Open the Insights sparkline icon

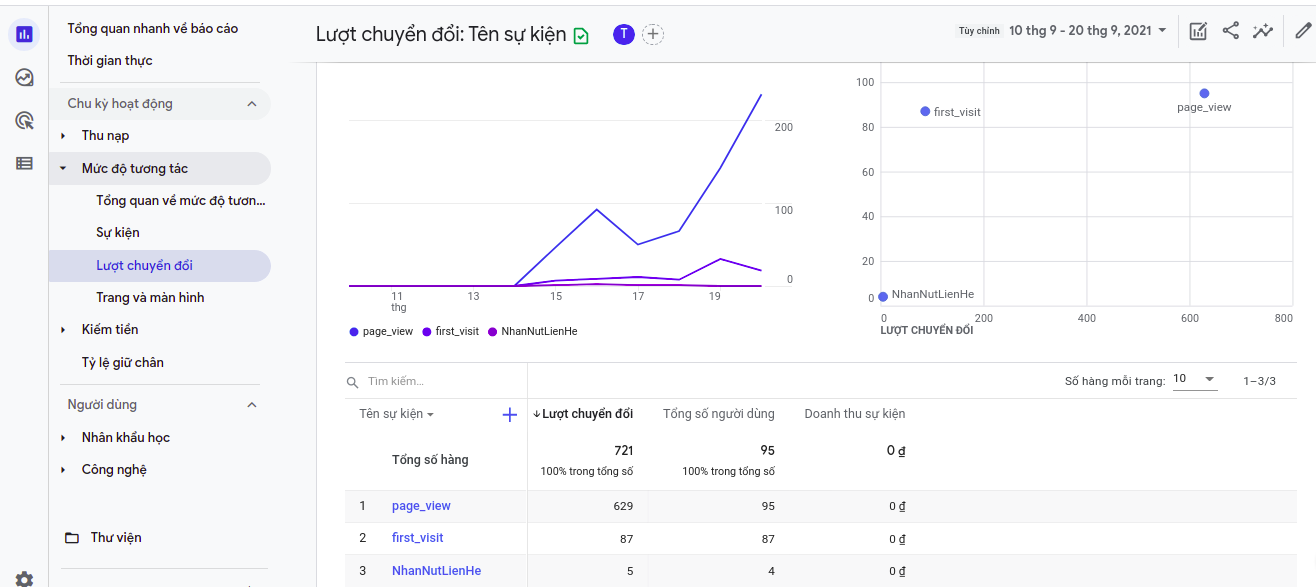tap(1262, 31)
